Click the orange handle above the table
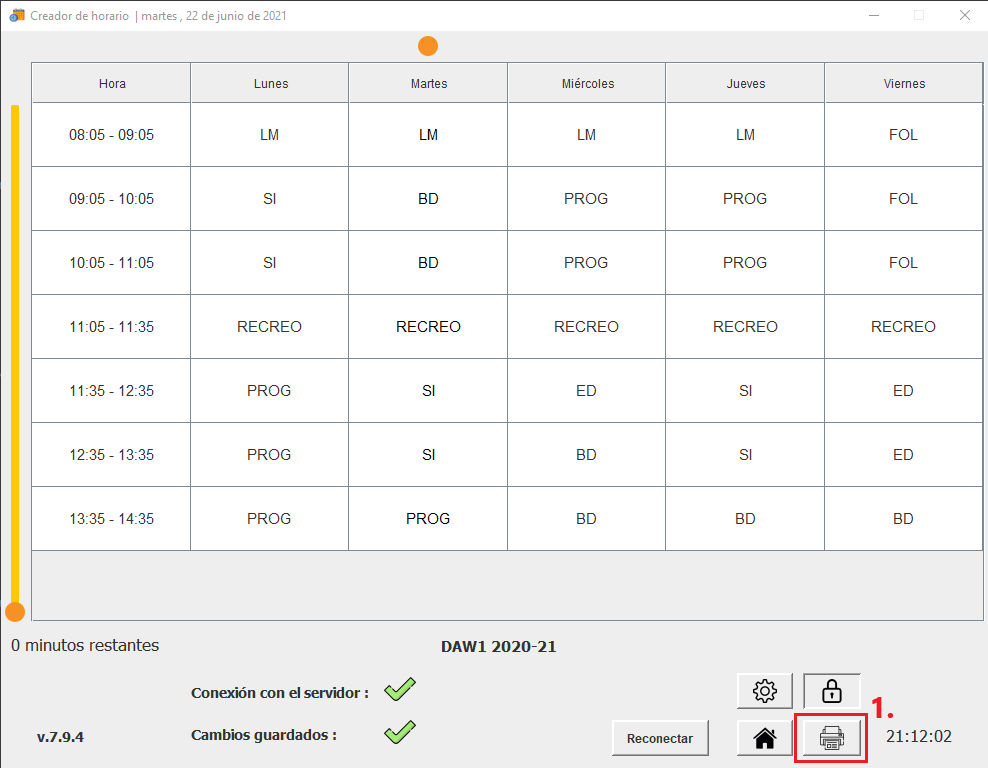Image resolution: width=988 pixels, height=768 pixels. click(428, 46)
